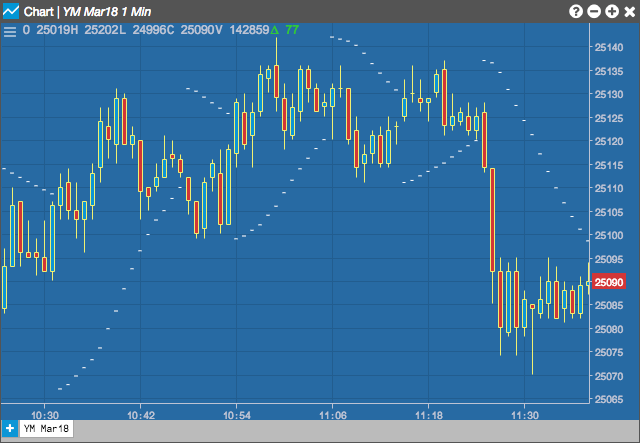
Task: Select the YM Mar18 tab
Action: click(46, 428)
